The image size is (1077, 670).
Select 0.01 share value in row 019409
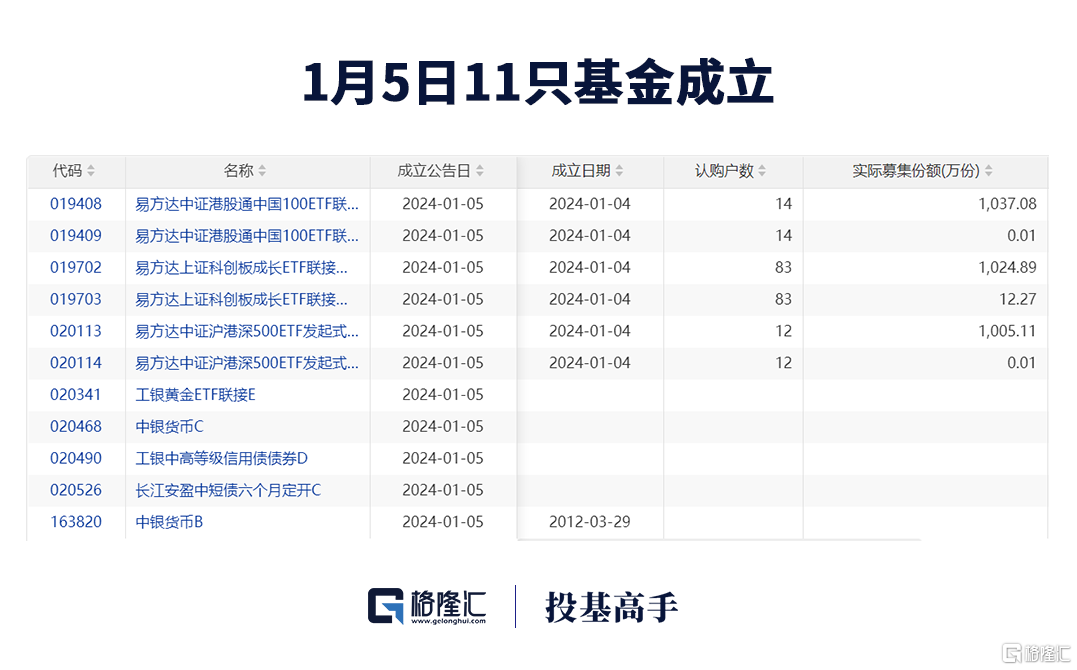click(x=1021, y=236)
